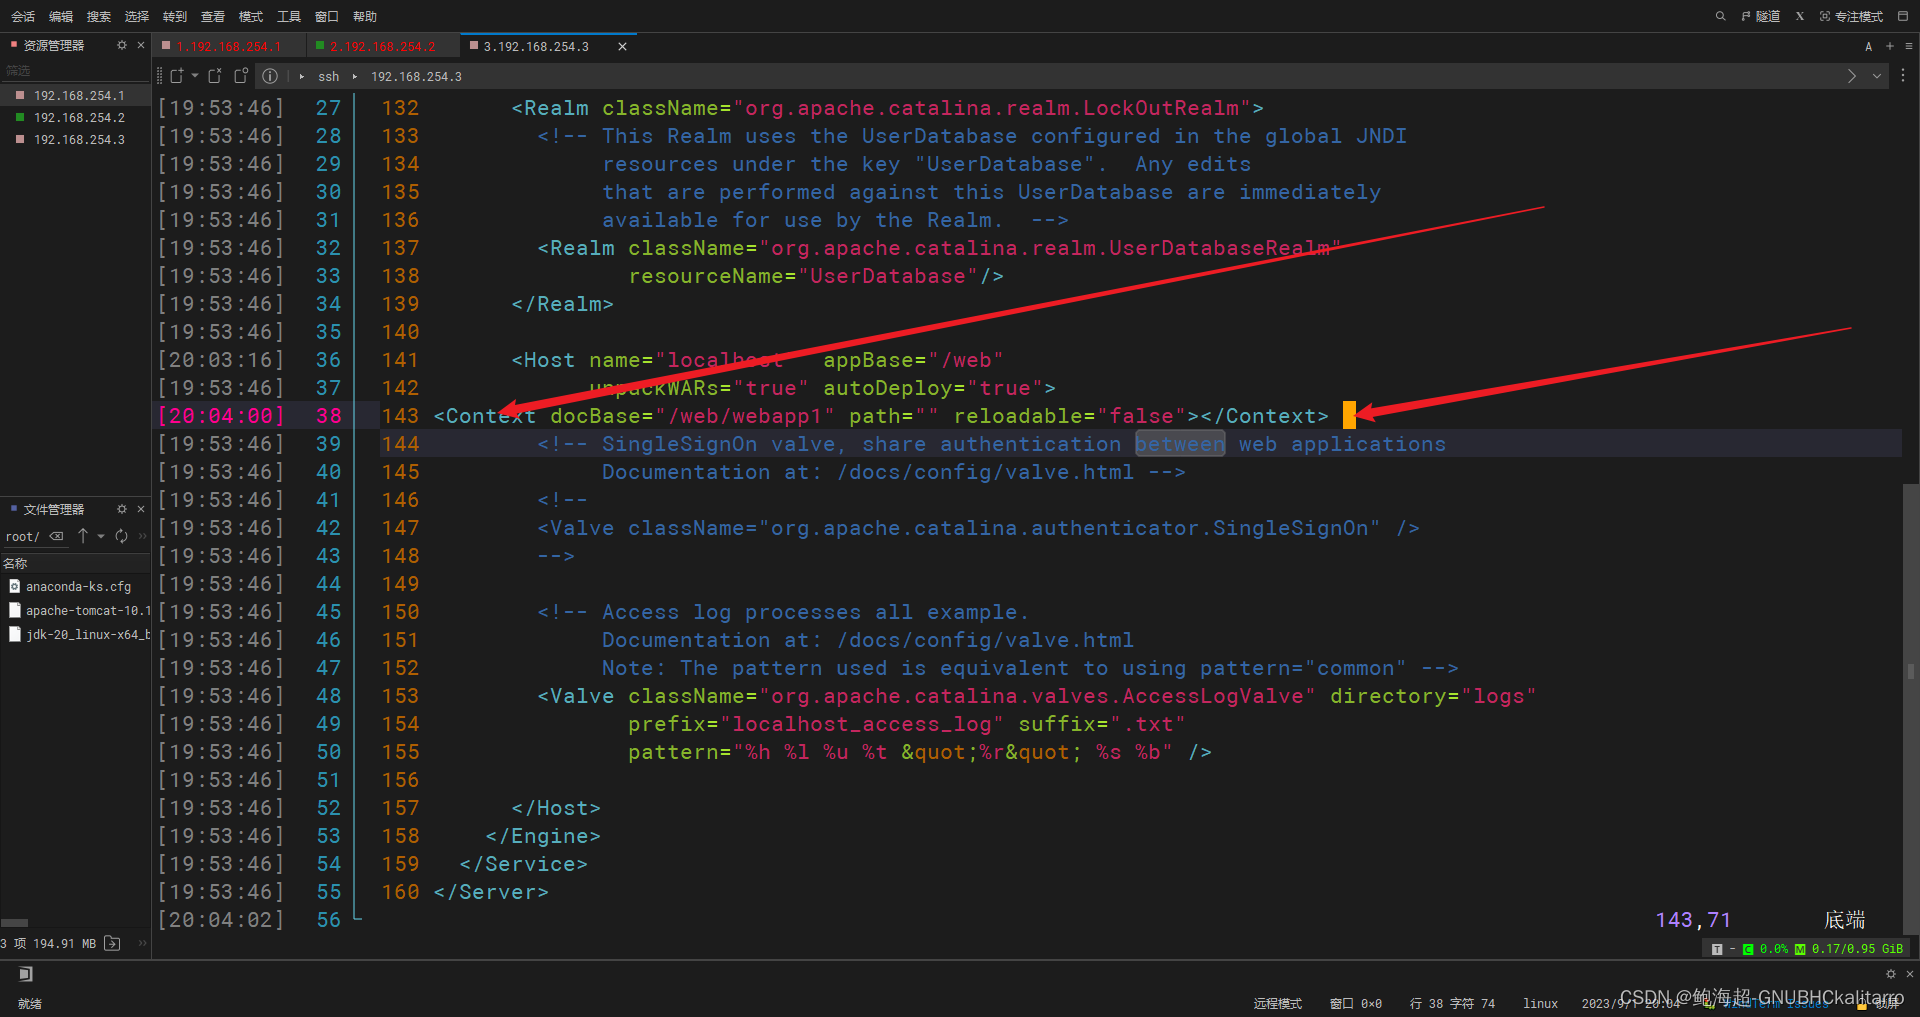This screenshot has width=1920, height=1017.
Task: Open the 模式 menu
Action: pos(251,17)
